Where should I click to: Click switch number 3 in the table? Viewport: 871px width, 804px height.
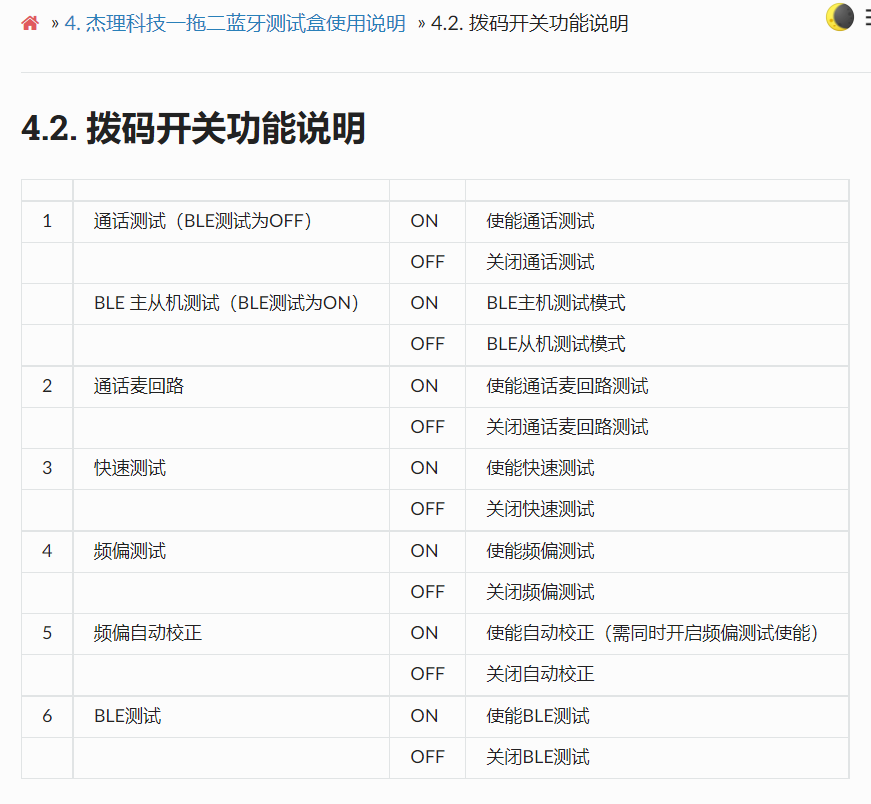pos(47,468)
